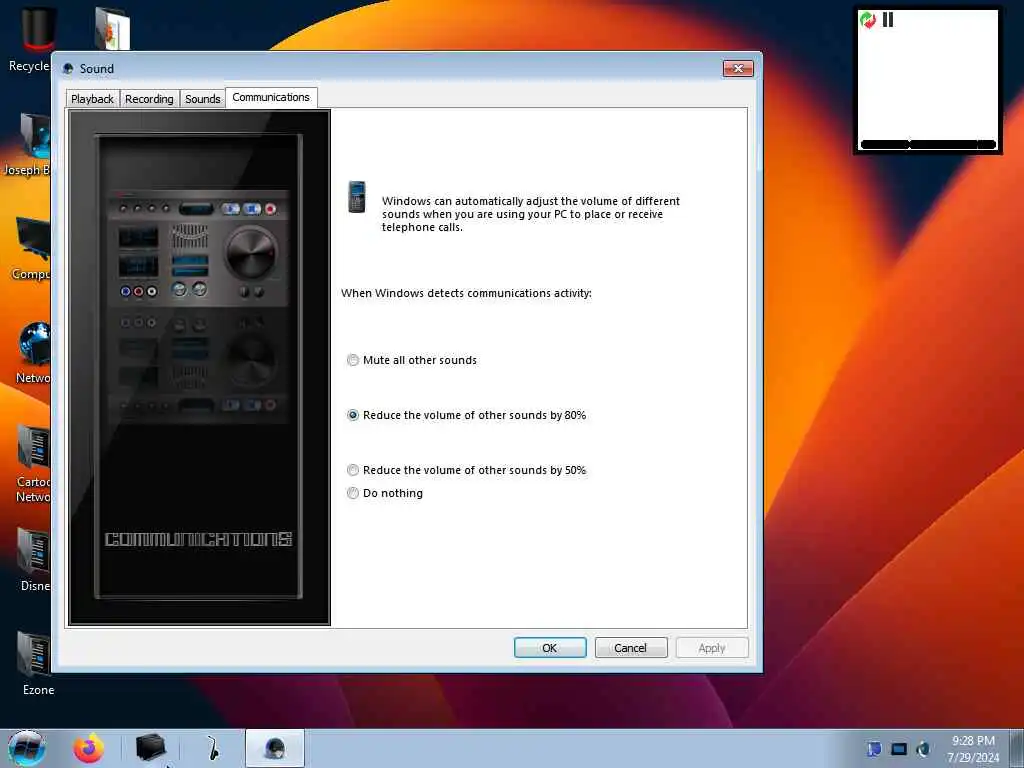Click the mobile phone icon in Communications
This screenshot has width=1024, height=768.
[x=357, y=197]
